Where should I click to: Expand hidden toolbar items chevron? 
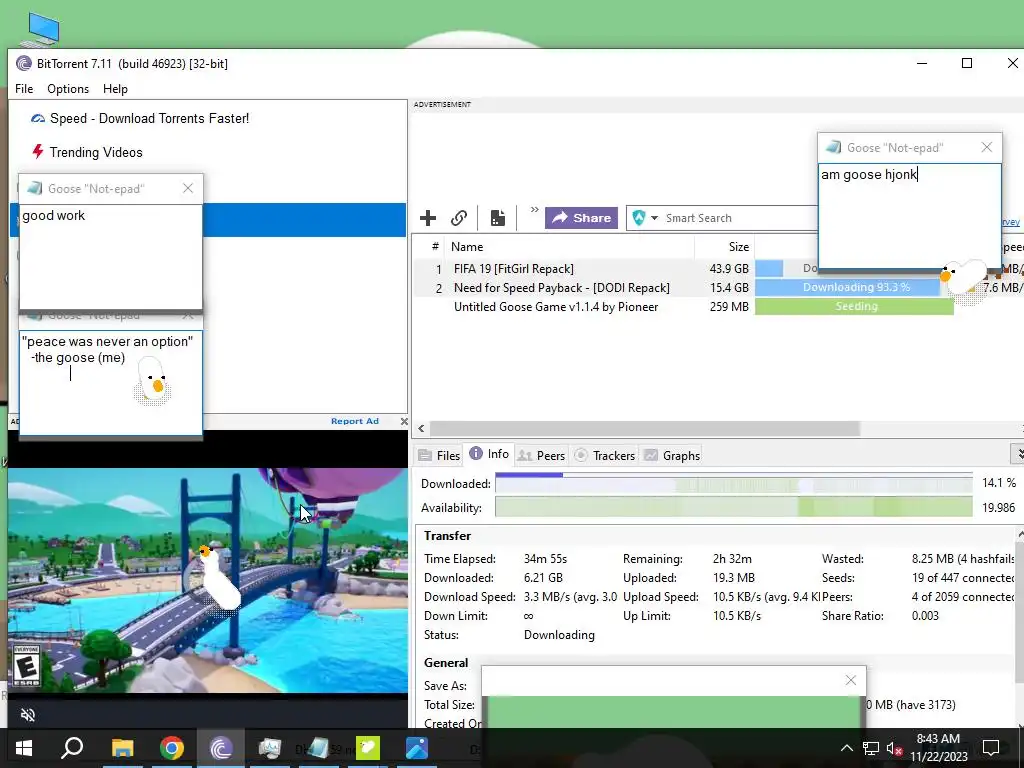click(x=534, y=210)
